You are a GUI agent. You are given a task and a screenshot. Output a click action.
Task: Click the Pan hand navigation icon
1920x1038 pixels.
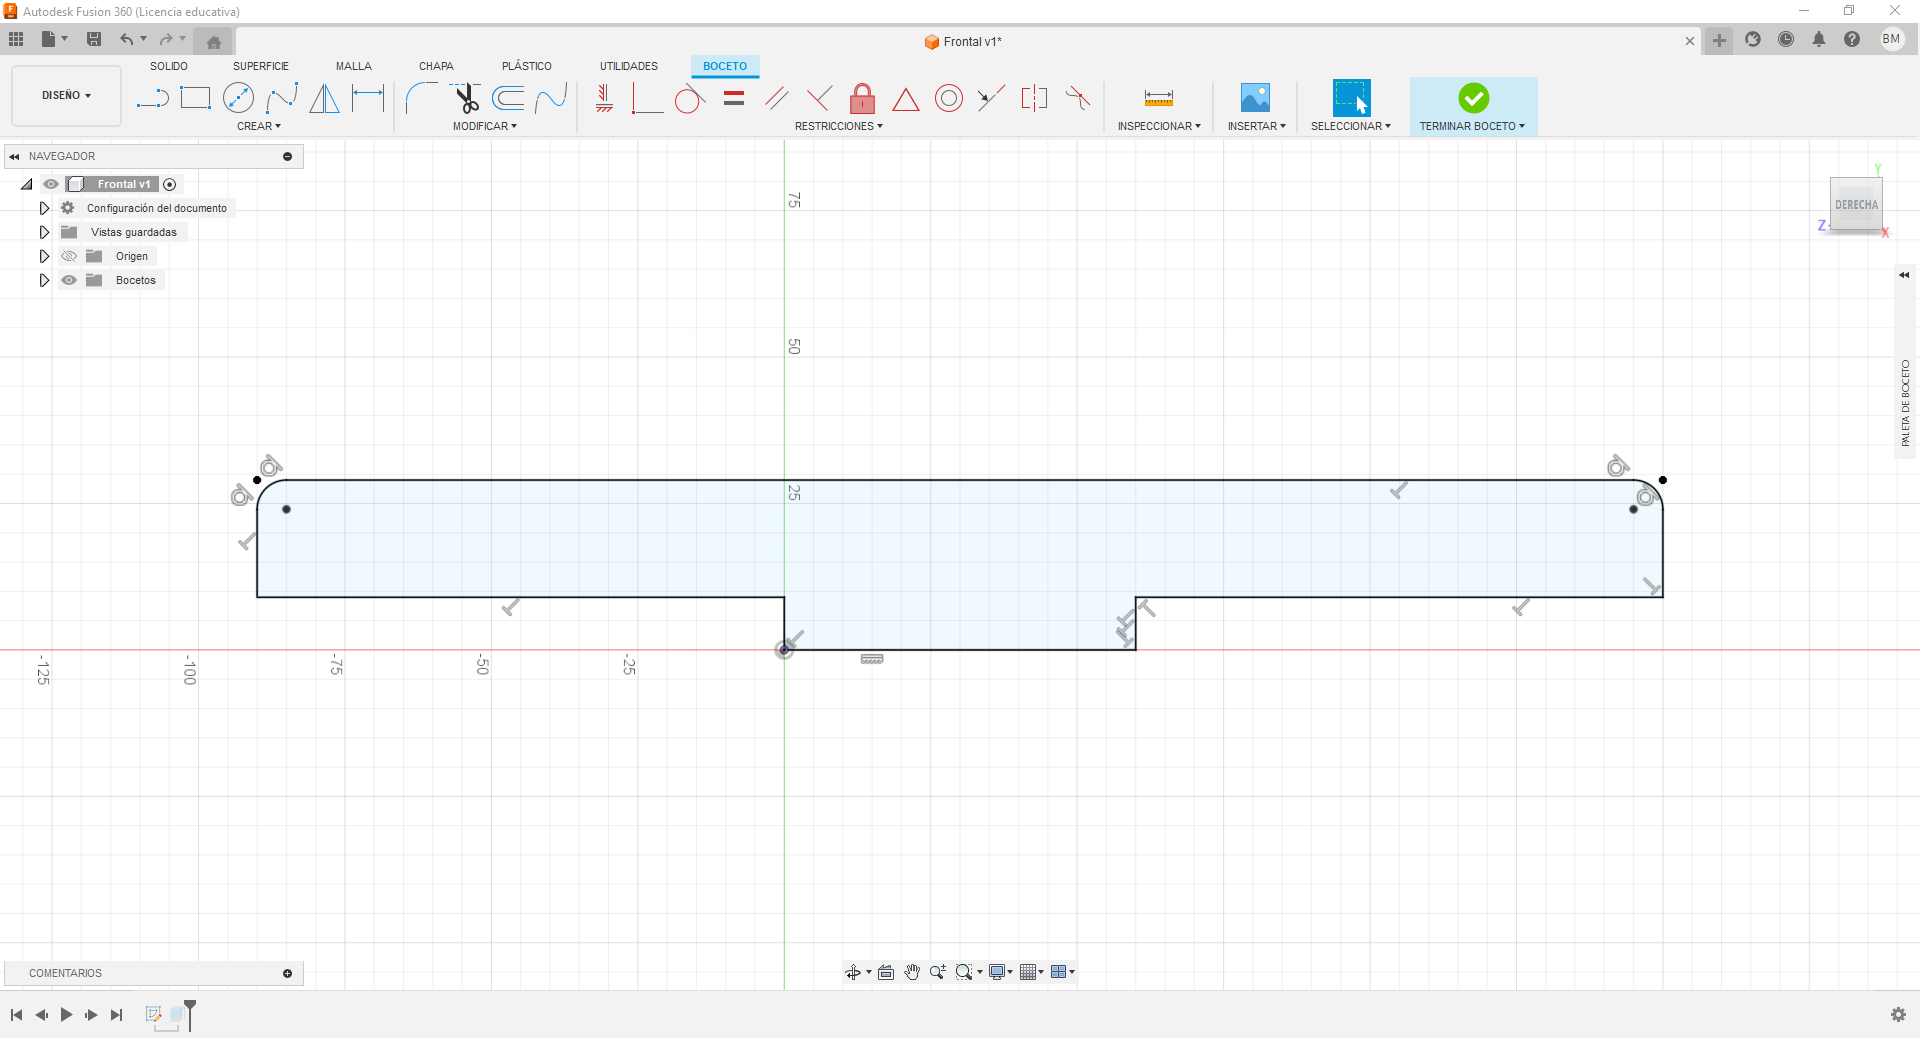pos(912,972)
